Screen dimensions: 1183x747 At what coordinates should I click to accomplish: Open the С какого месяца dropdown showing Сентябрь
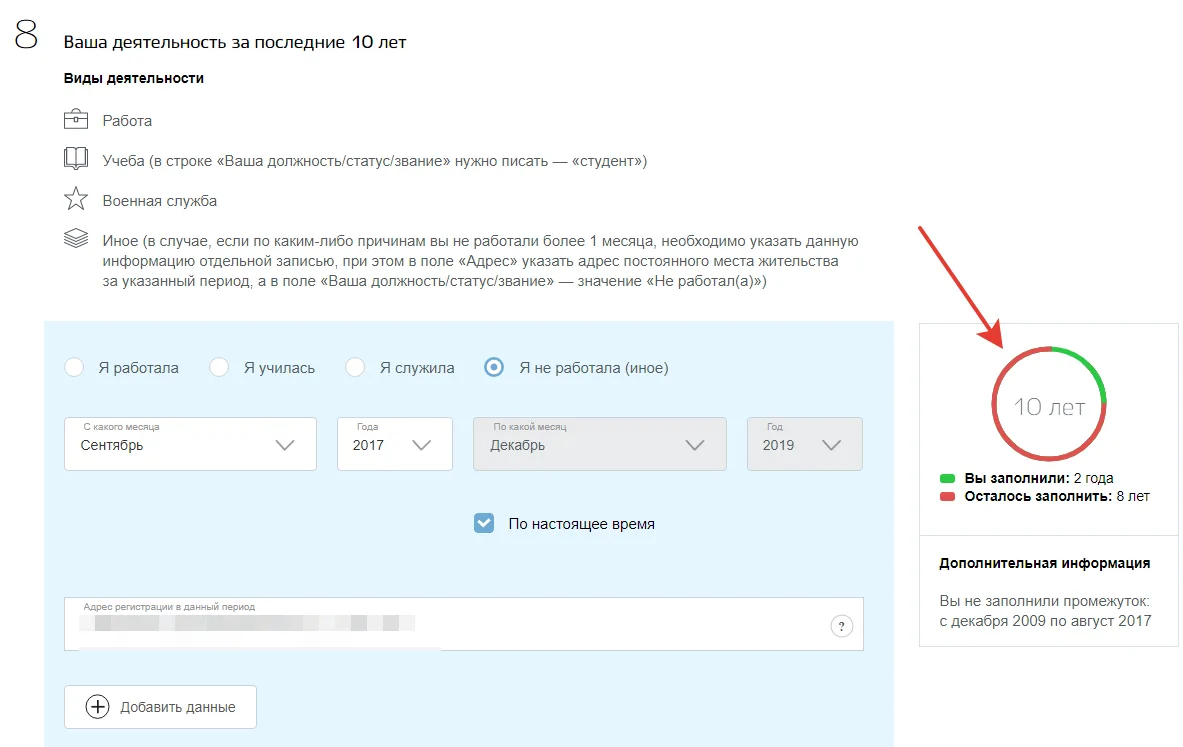(x=190, y=444)
